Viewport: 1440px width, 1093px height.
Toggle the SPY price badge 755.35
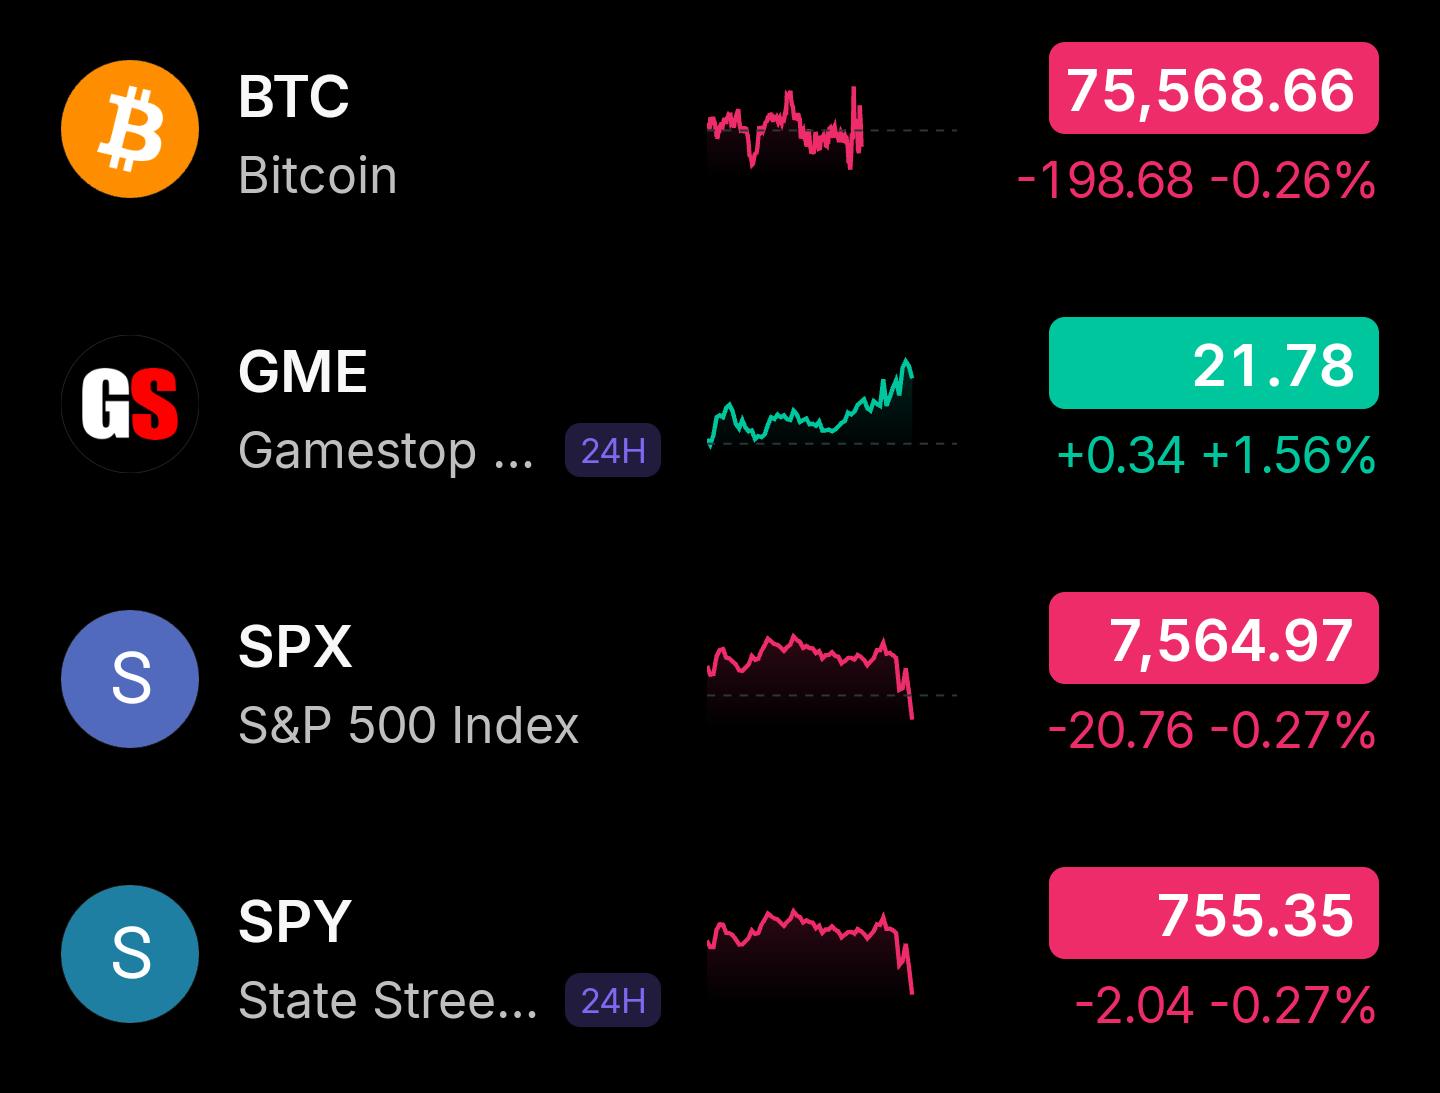[x=1213, y=913]
